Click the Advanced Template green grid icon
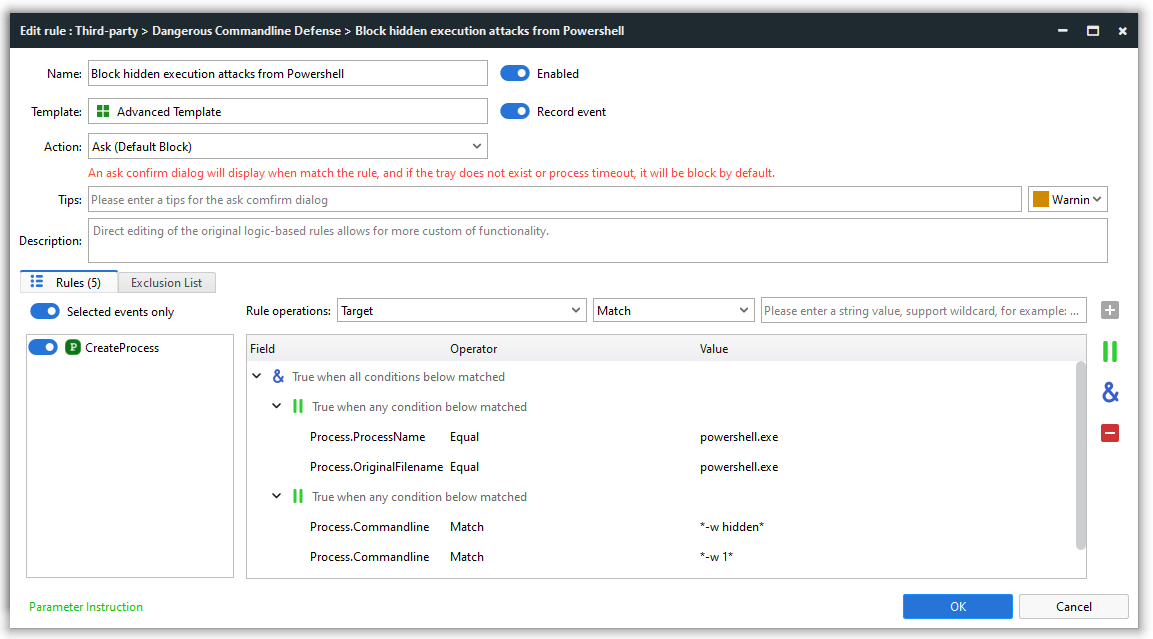This screenshot has width=1153, height=639. click(103, 112)
